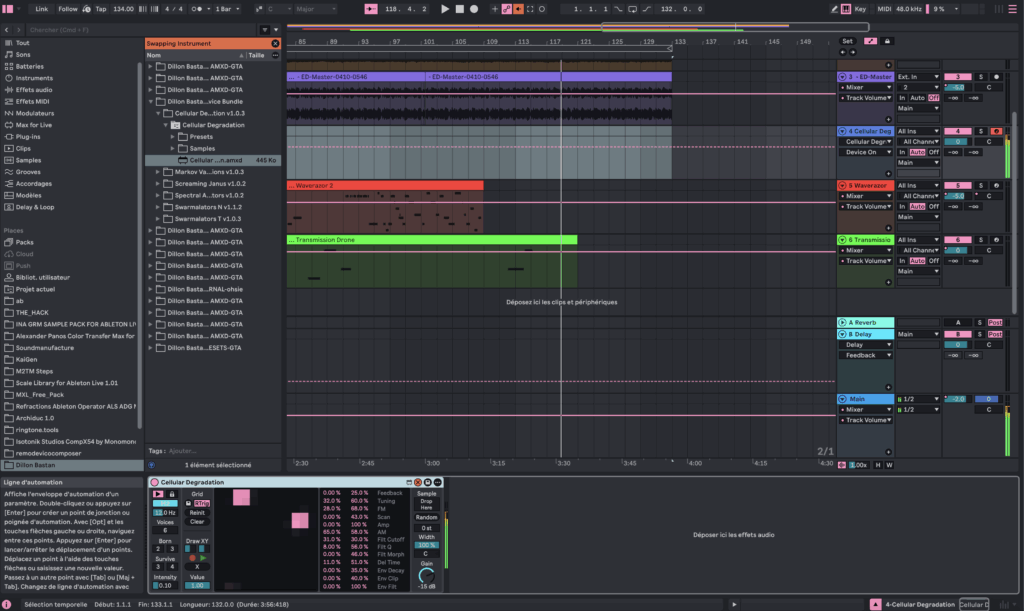Toggle the Key map mode switch

point(860,9)
